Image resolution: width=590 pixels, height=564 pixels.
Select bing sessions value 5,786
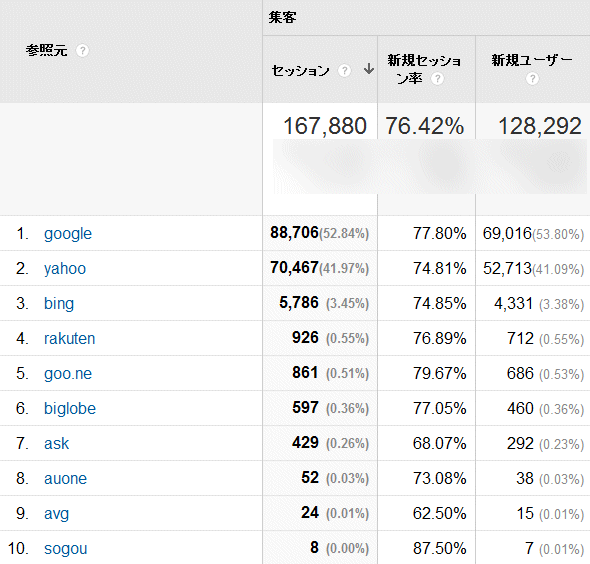point(299,303)
